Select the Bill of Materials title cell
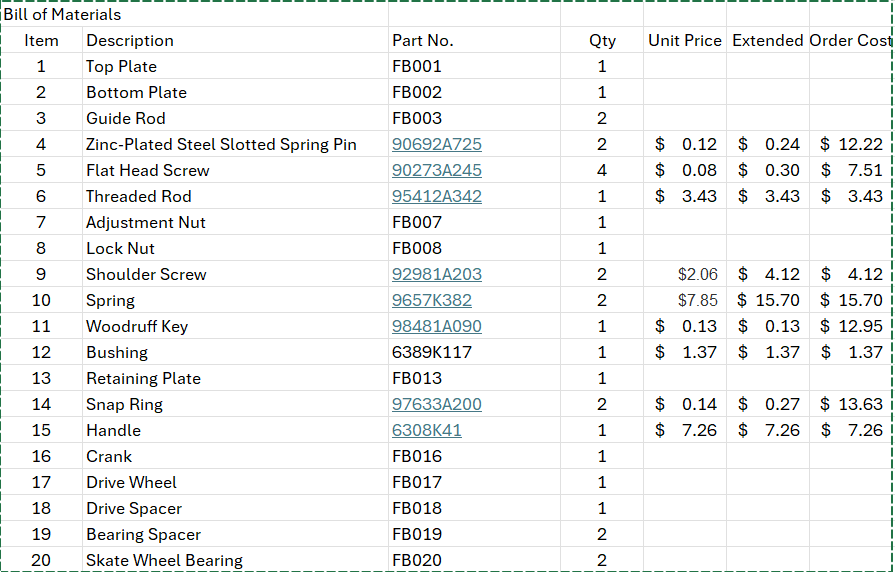Viewport: 895px width, 572px height. 62,15
